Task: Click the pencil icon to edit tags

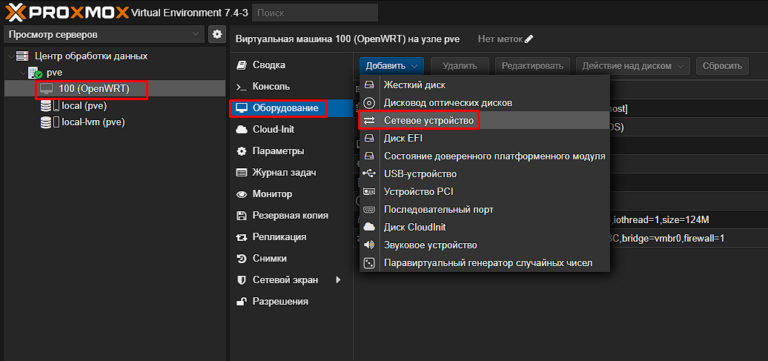Action: (x=528, y=39)
